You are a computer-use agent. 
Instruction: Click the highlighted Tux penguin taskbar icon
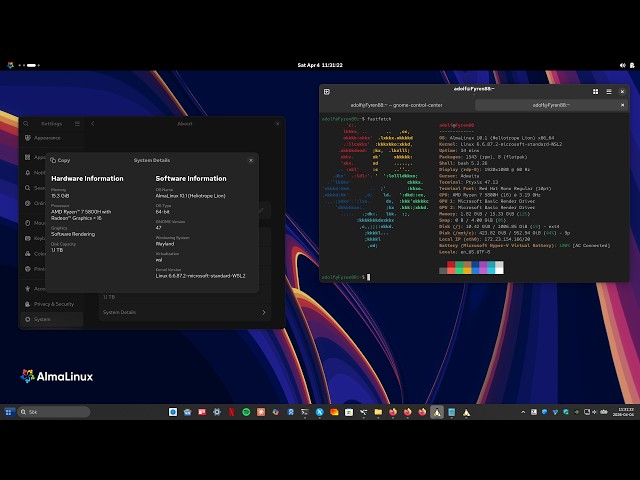437,412
